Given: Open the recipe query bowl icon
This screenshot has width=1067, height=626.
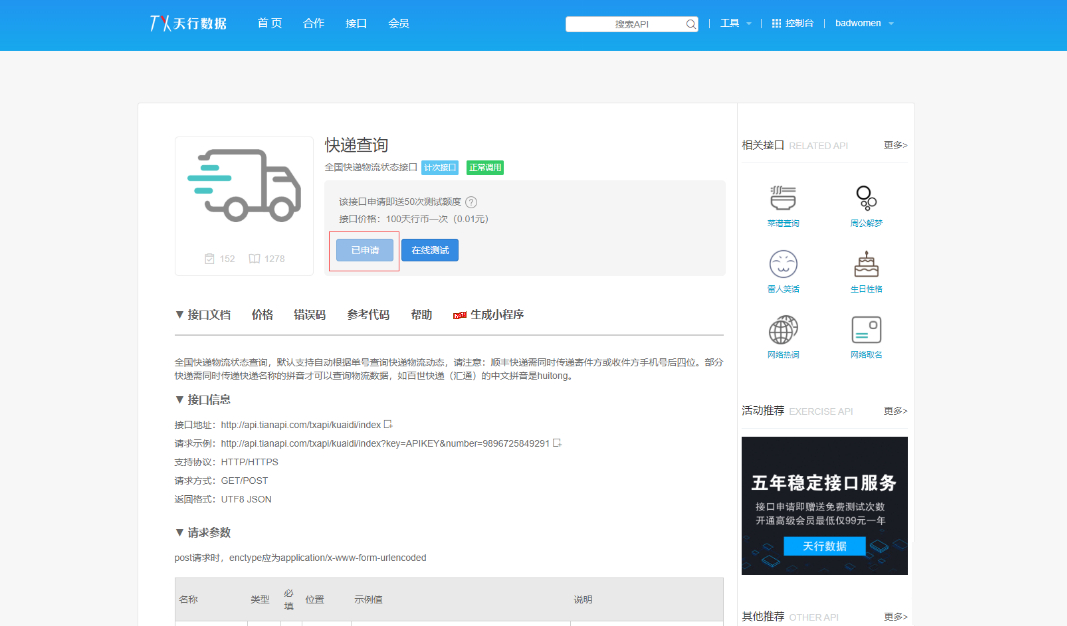Looking at the screenshot, I should (x=783, y=198).
